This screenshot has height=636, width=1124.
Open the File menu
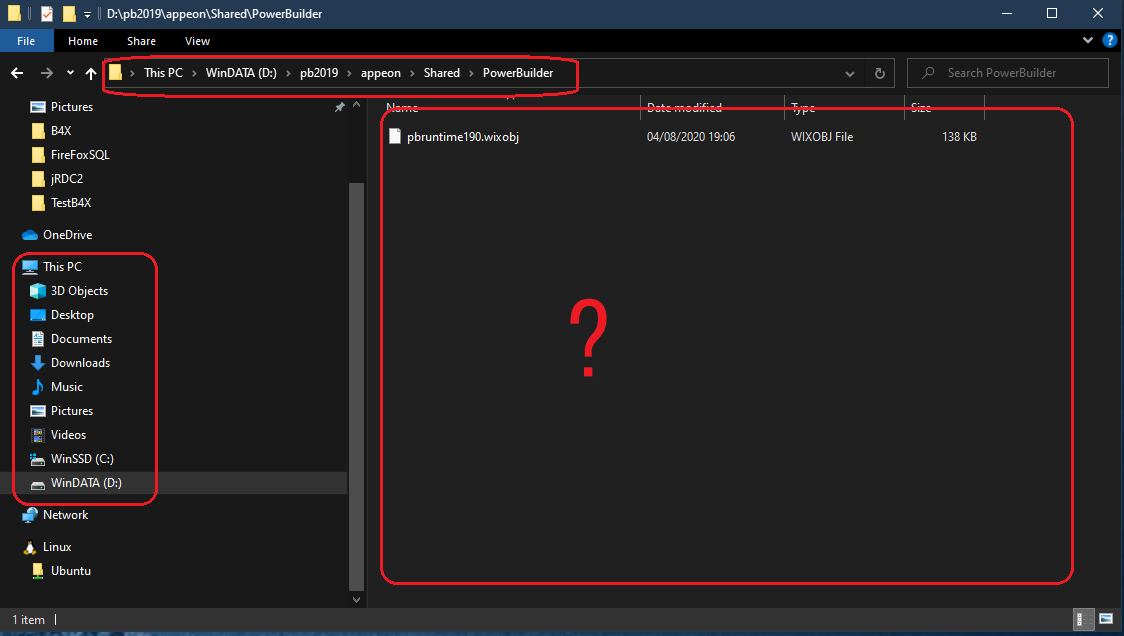(26, 41)
